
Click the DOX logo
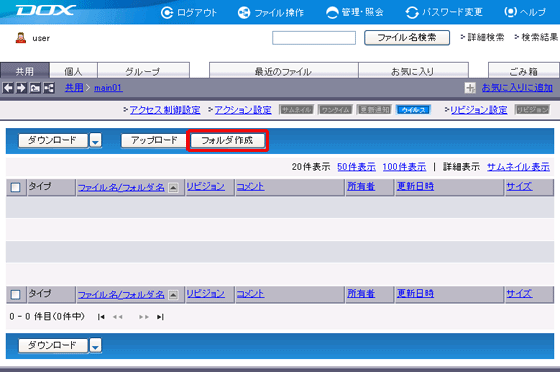click(x=45, y=10)
